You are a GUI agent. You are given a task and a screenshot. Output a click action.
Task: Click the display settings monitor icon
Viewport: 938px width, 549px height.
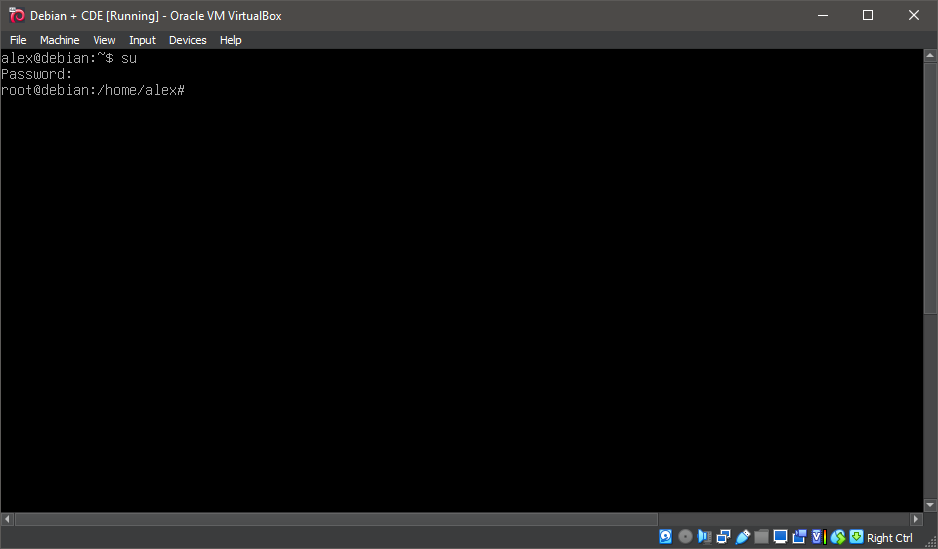780,537
